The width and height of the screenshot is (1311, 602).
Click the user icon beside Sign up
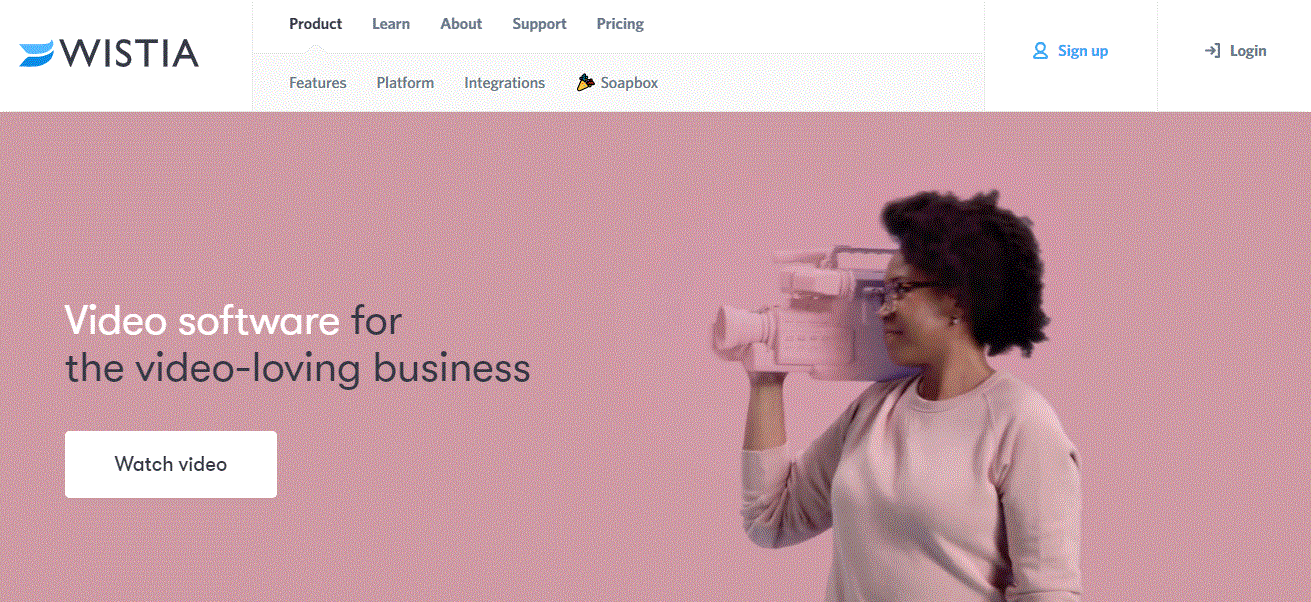point(1040,51)
